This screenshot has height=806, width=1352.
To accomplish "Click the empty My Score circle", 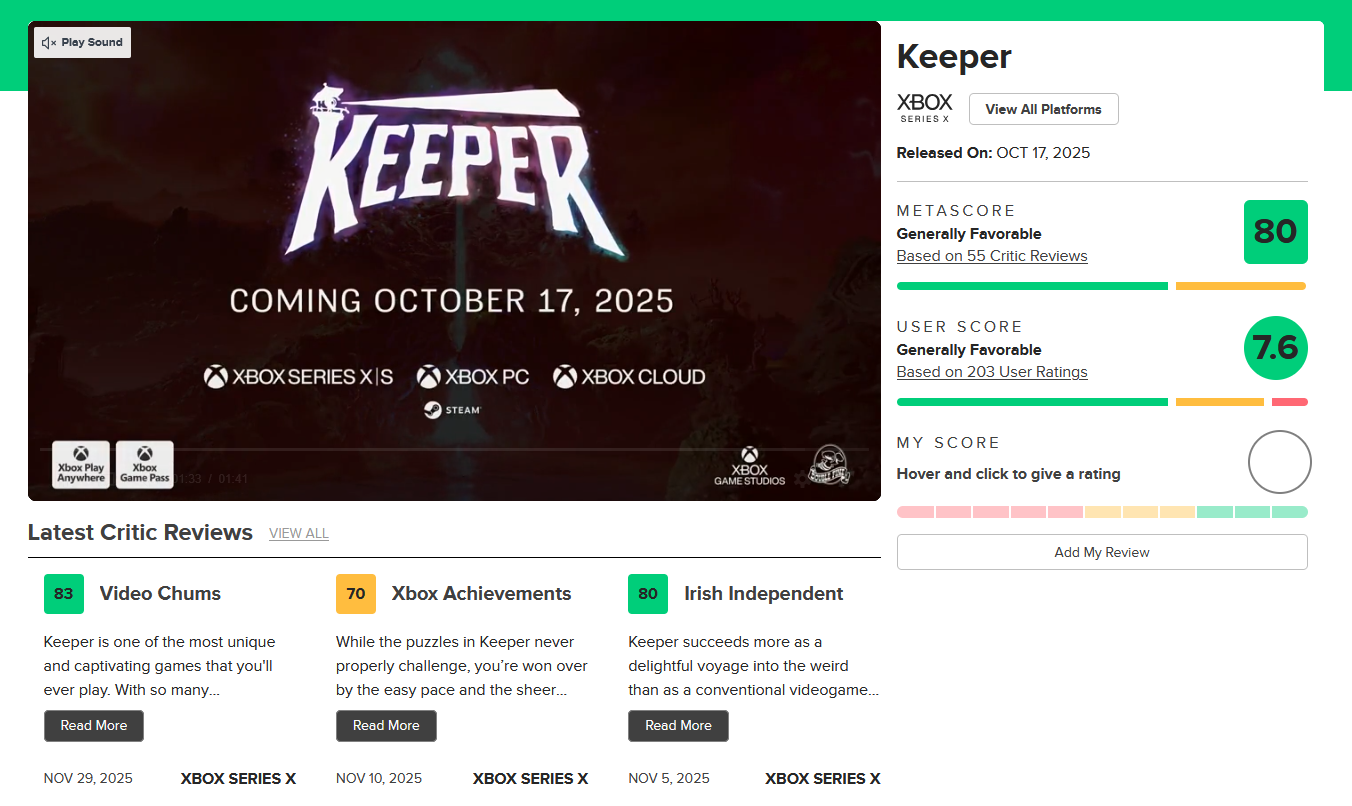I will point(1279,462).
